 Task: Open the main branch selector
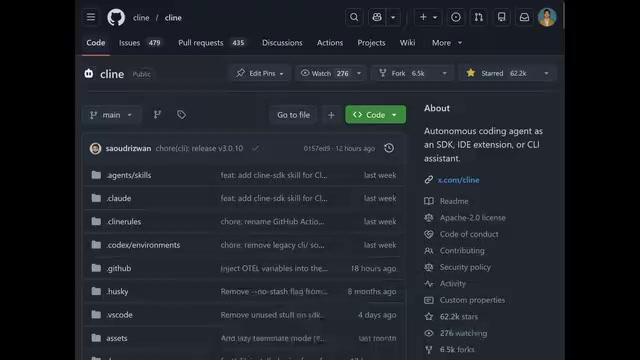[x=111, y=115]
